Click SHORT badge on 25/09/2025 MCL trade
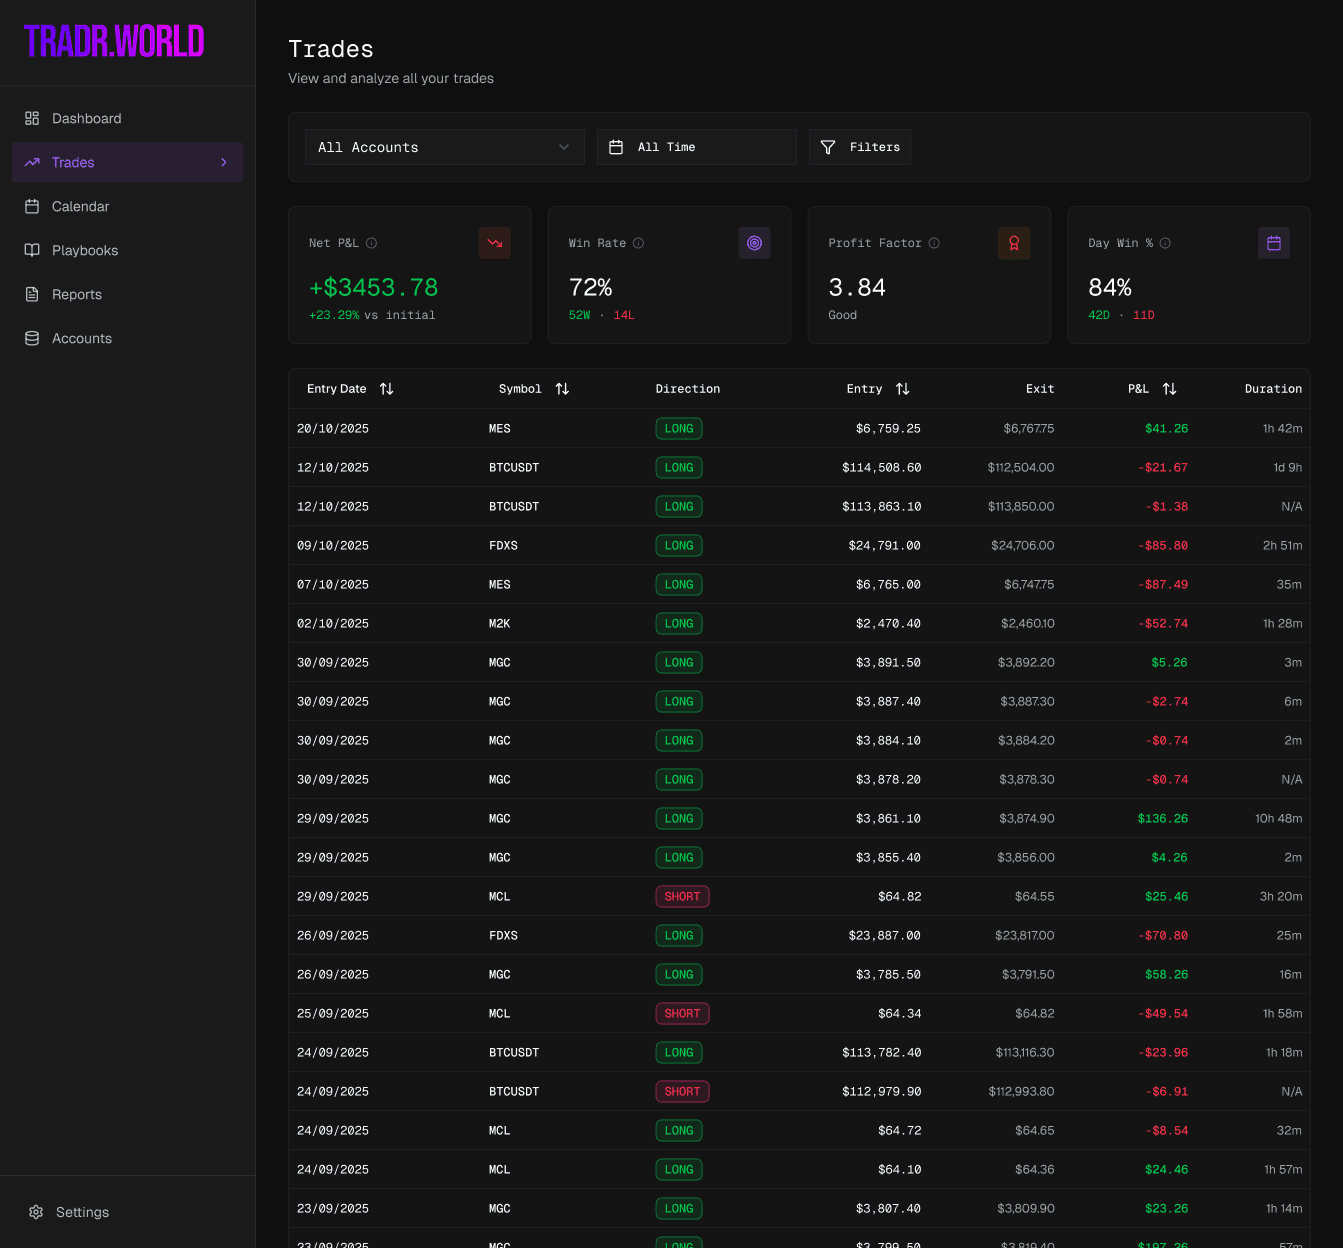Image resolution: width=1343 pixels, height=1248 pixels. tap(682, 1013)
